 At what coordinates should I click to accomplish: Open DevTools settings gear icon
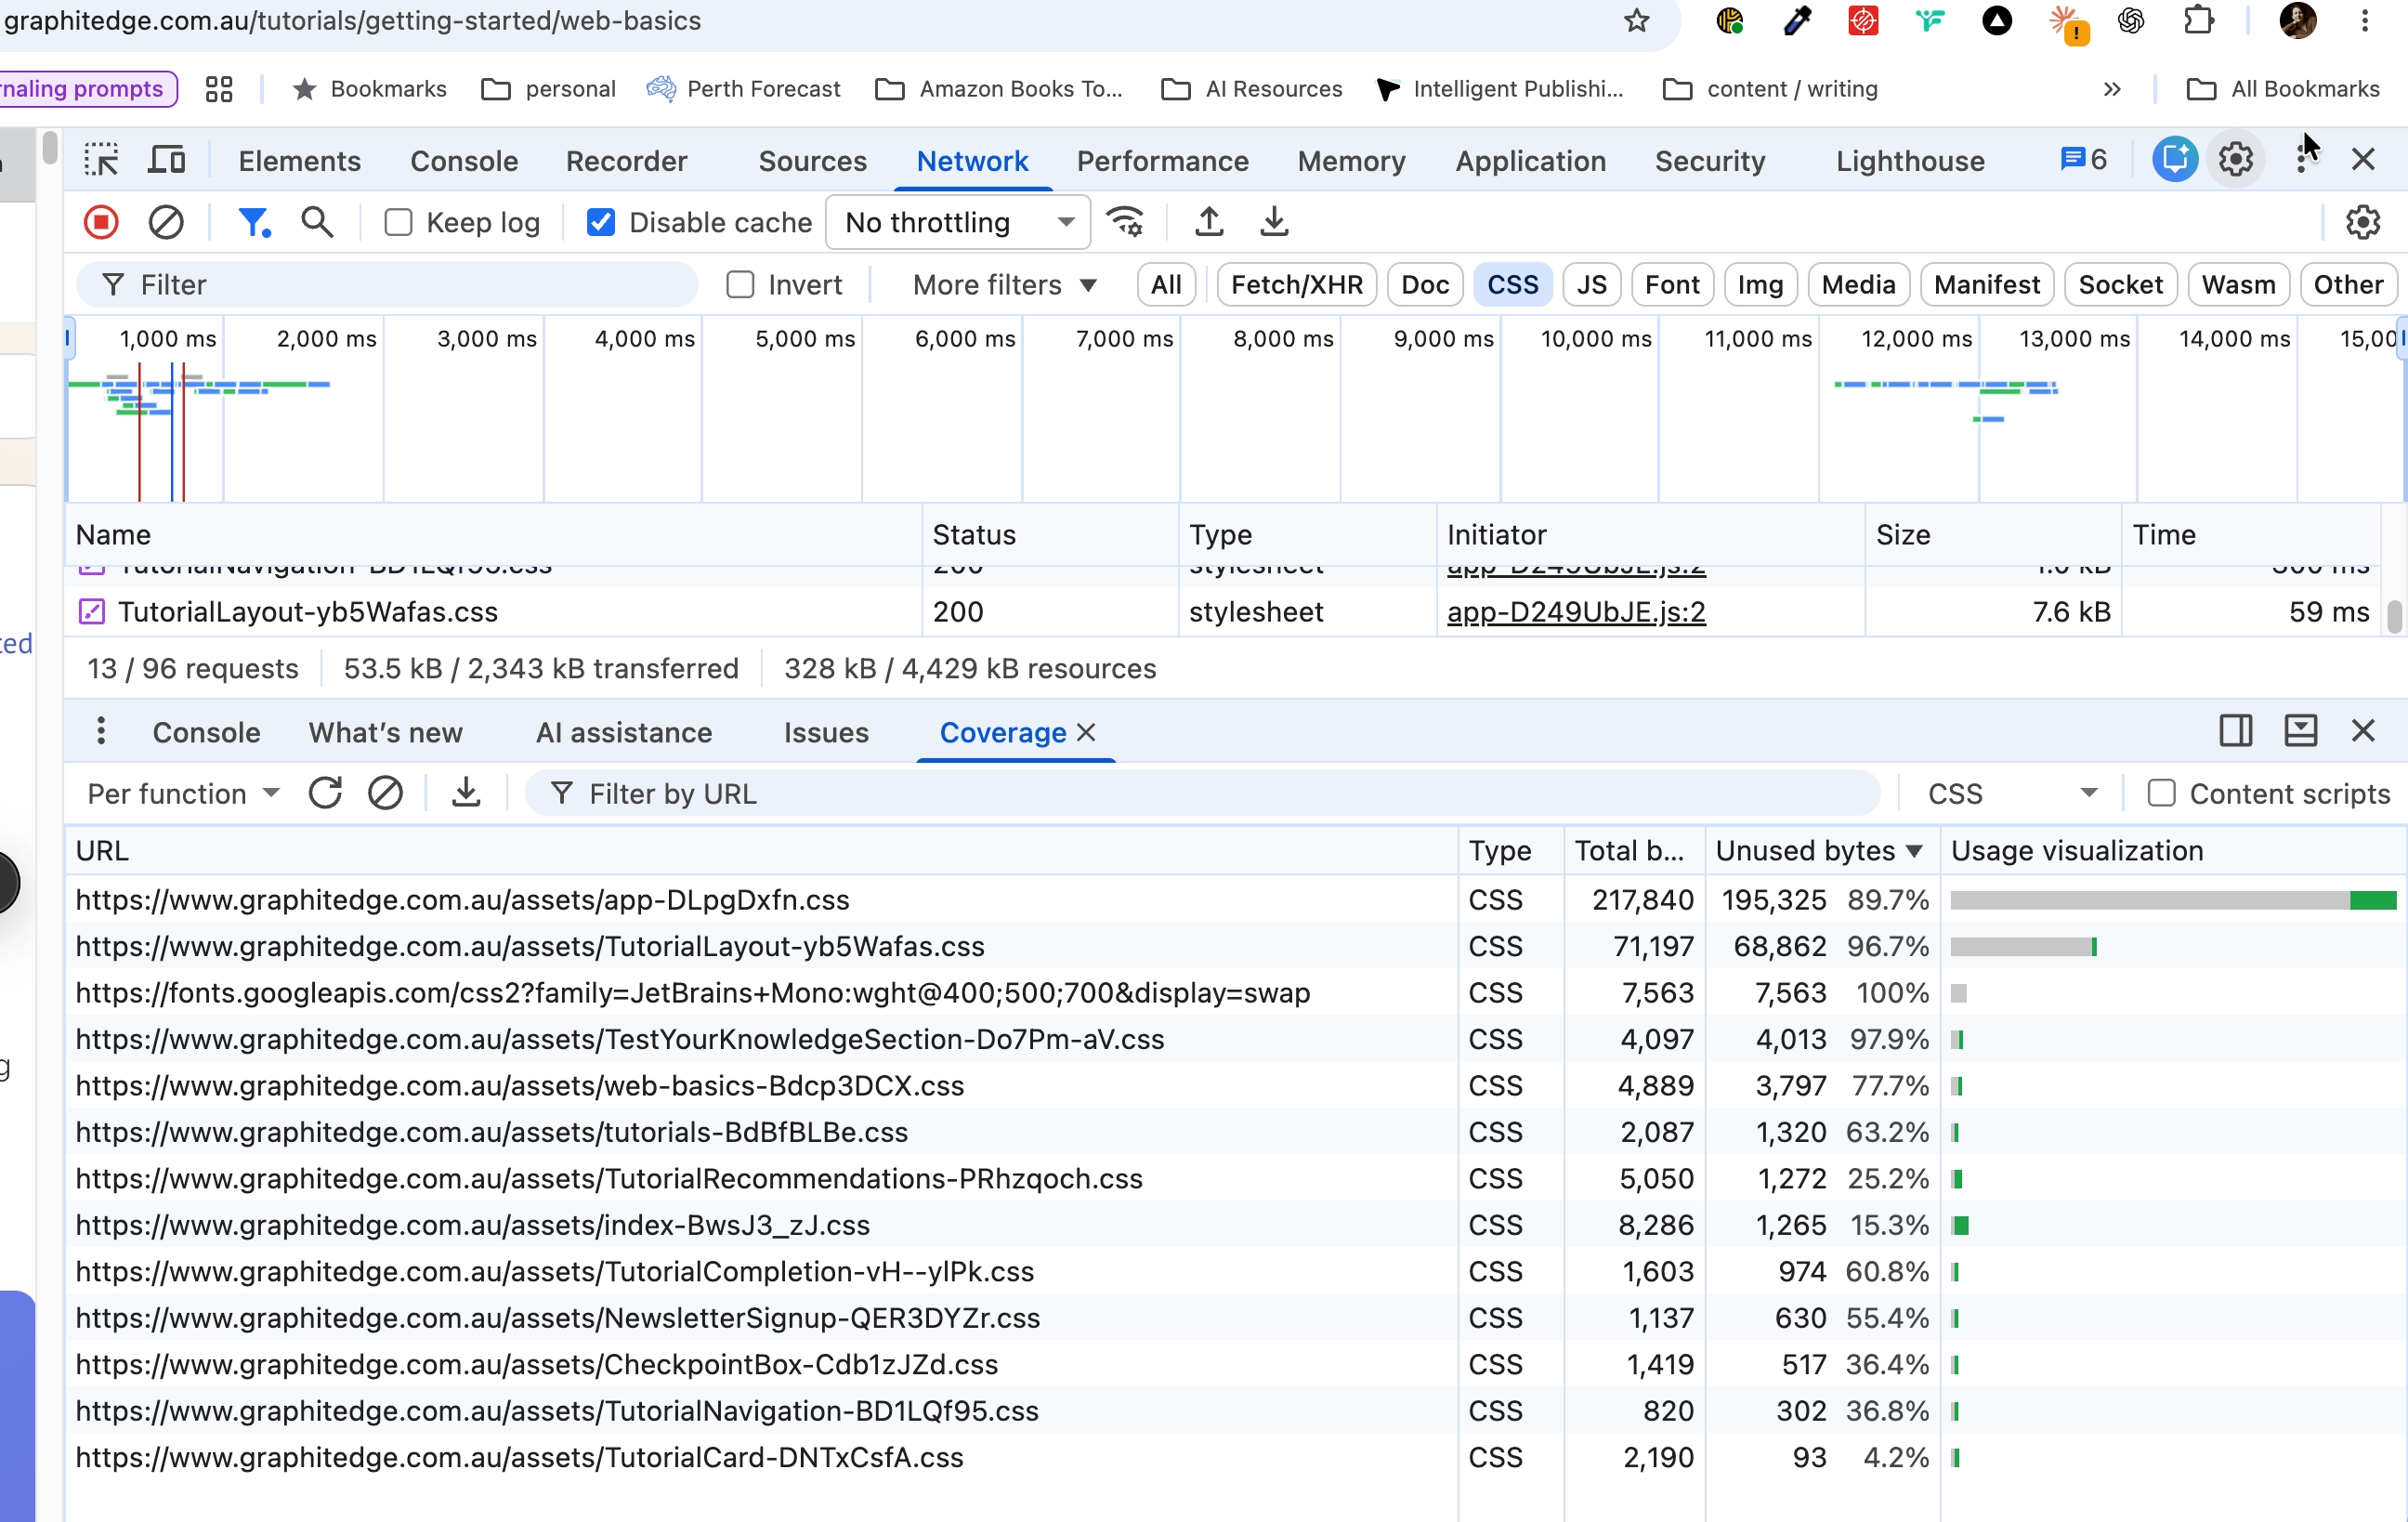[2236, 160]
